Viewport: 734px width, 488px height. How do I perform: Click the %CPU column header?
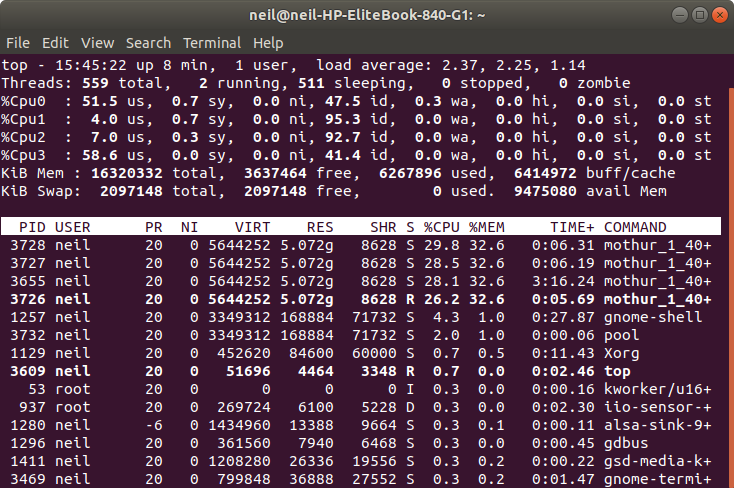[441, 227]
